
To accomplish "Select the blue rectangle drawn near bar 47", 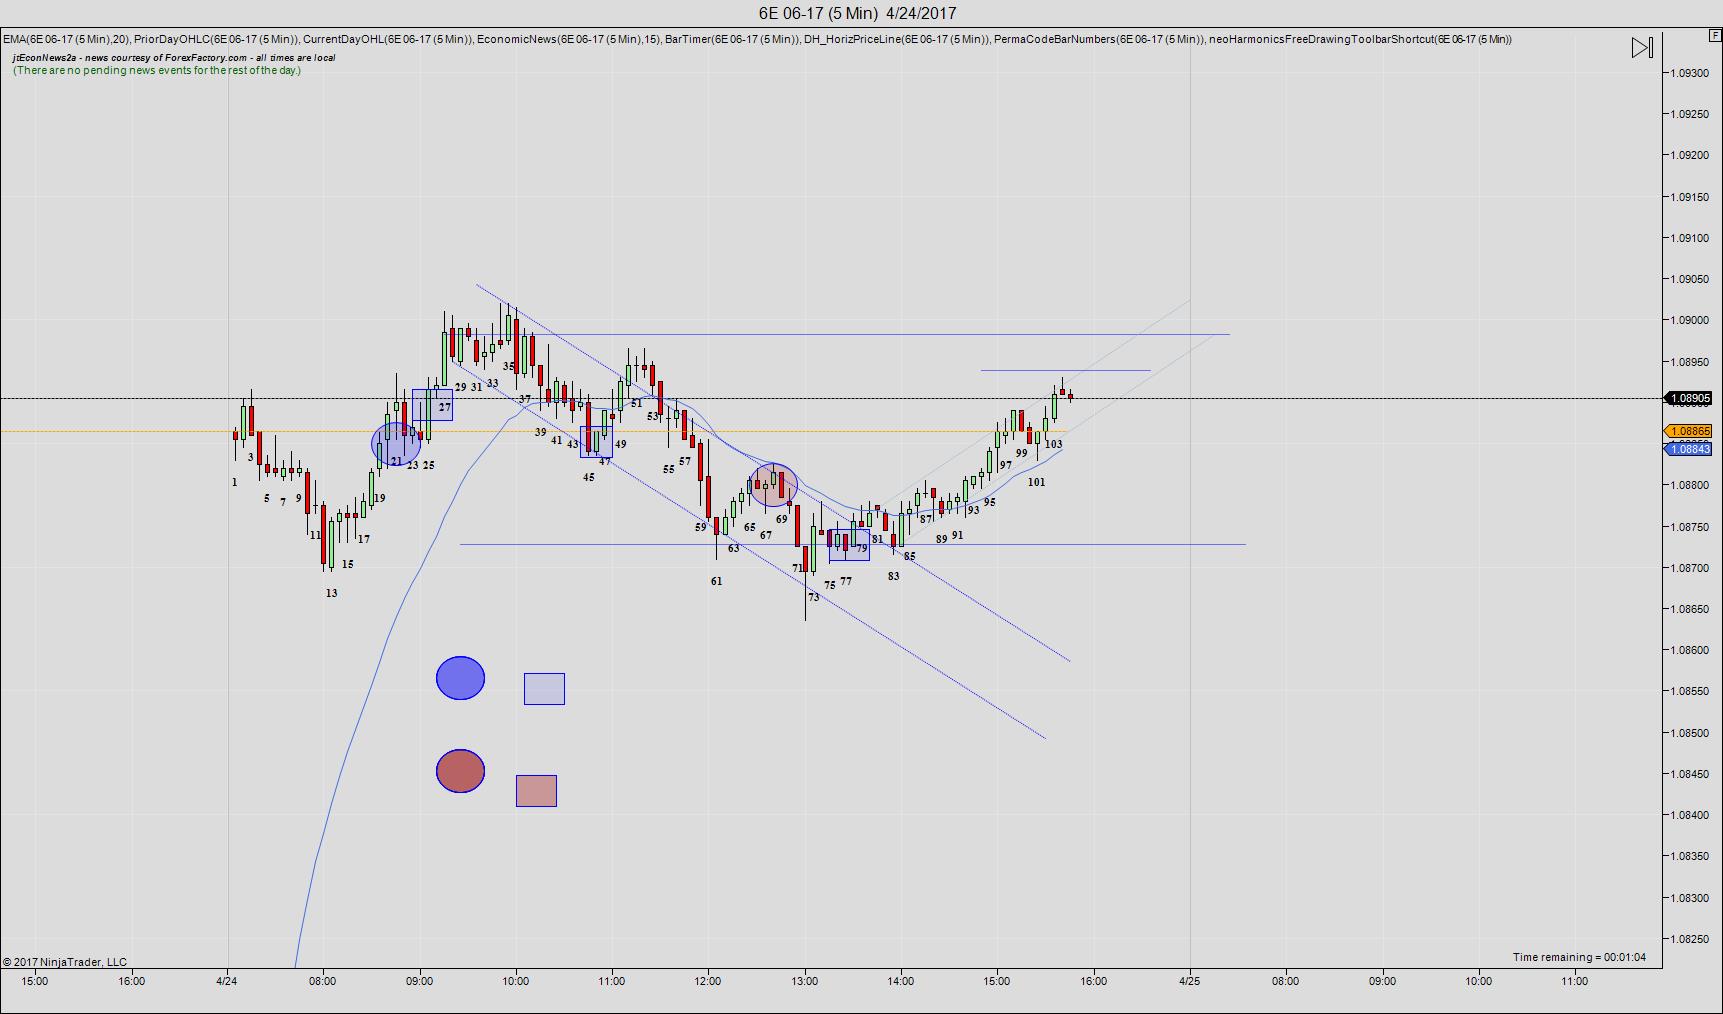I will click(596, 442).
